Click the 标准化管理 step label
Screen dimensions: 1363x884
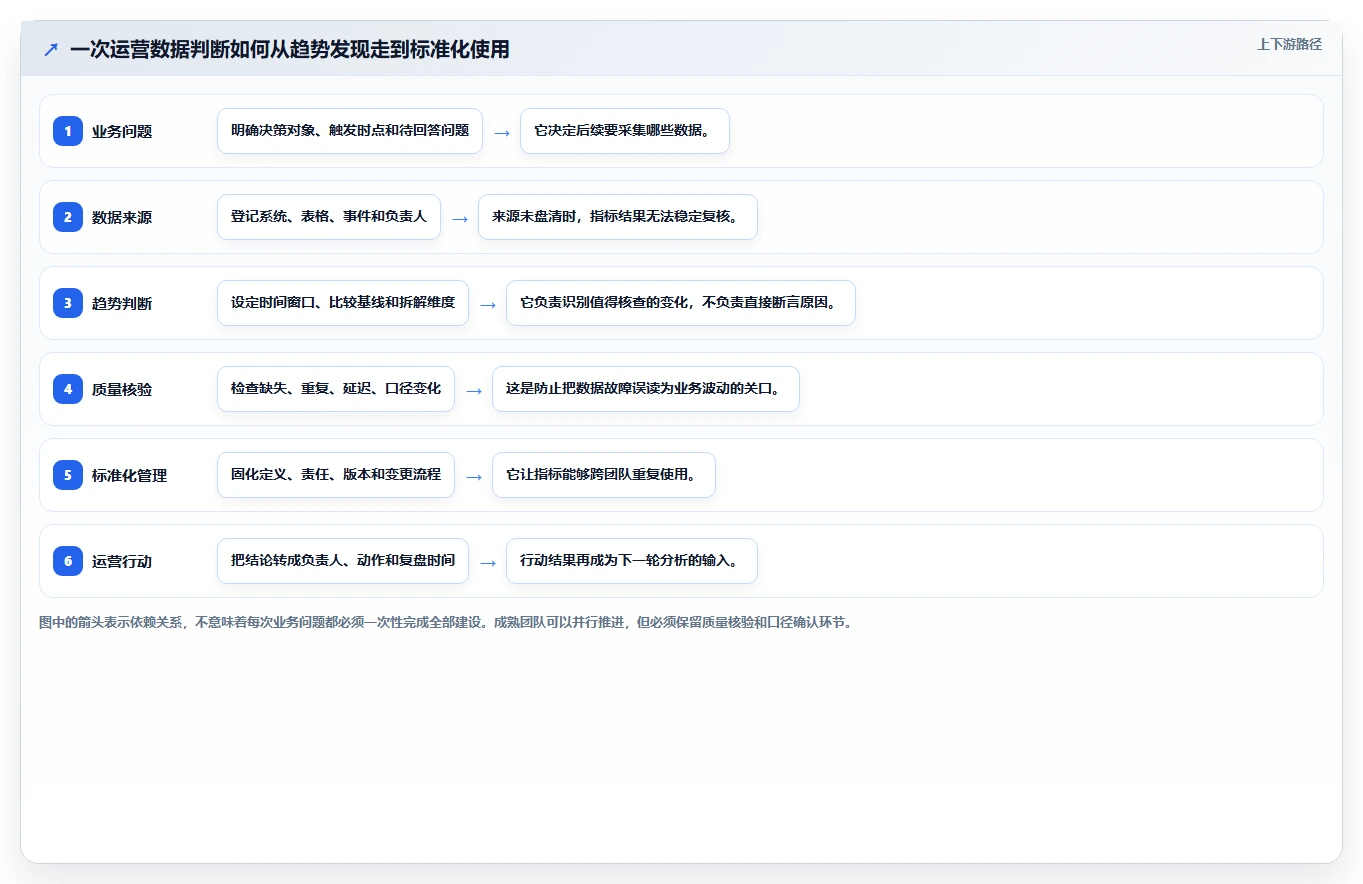pyautogui.click(x=129, y=475)
